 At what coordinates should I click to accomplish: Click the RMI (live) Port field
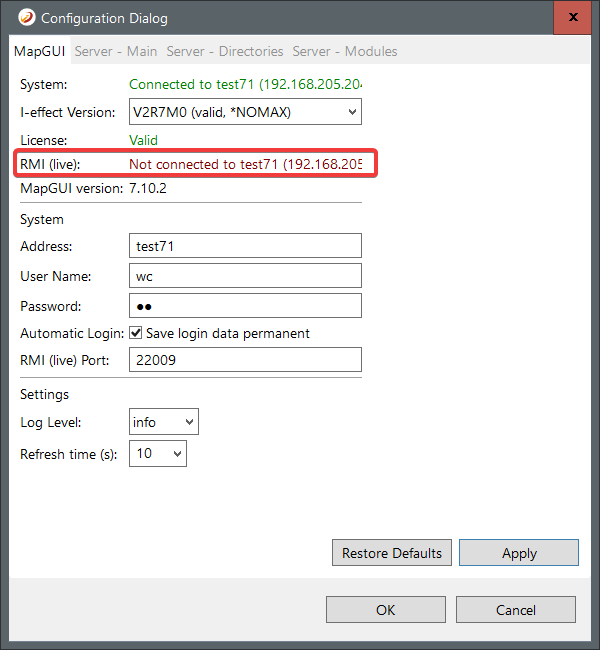245,360
